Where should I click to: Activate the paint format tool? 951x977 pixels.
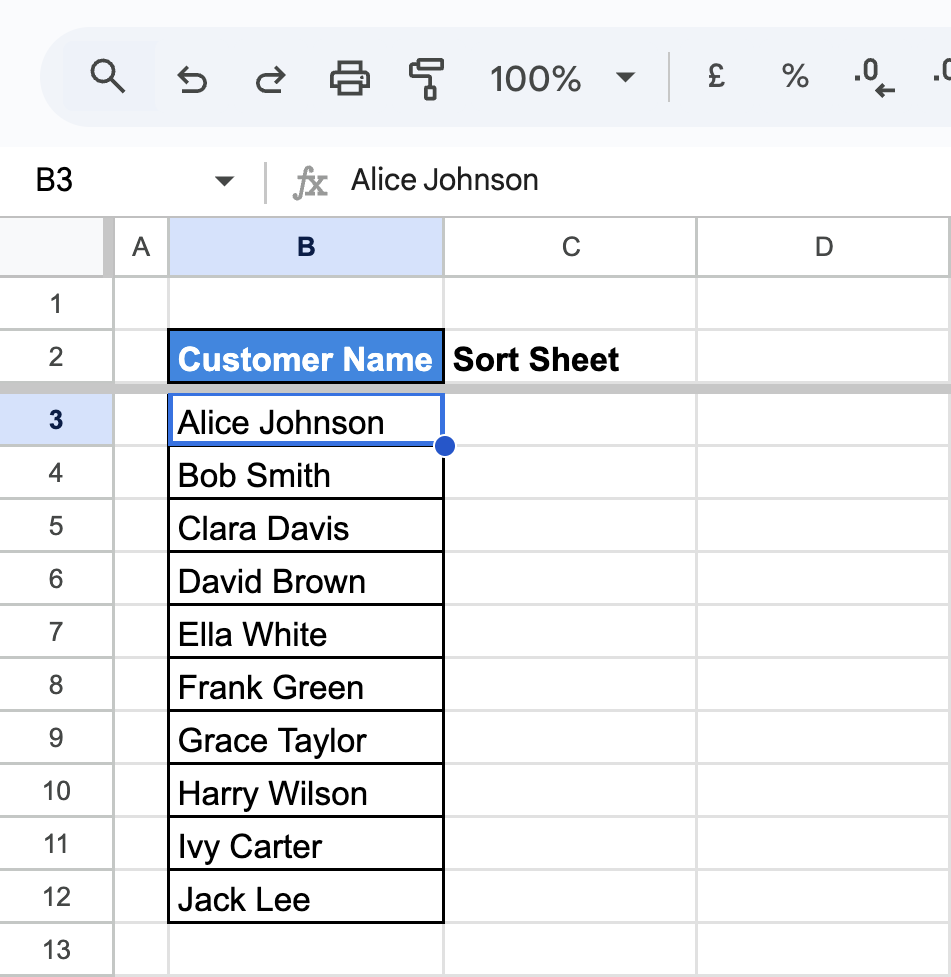pos(426,79)
